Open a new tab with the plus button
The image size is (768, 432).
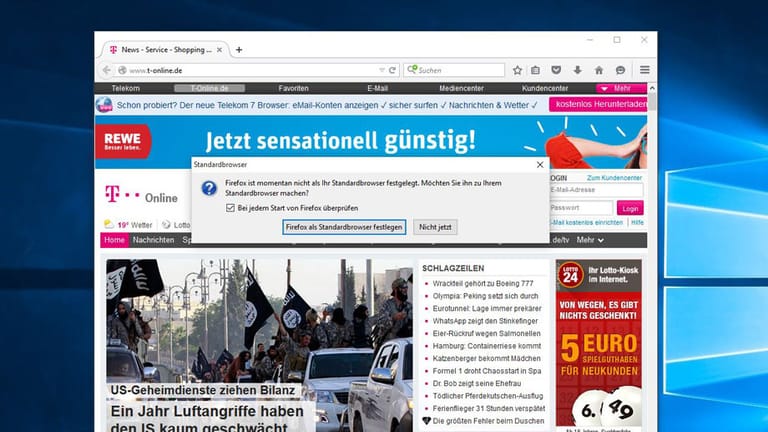tap(239, 49)
